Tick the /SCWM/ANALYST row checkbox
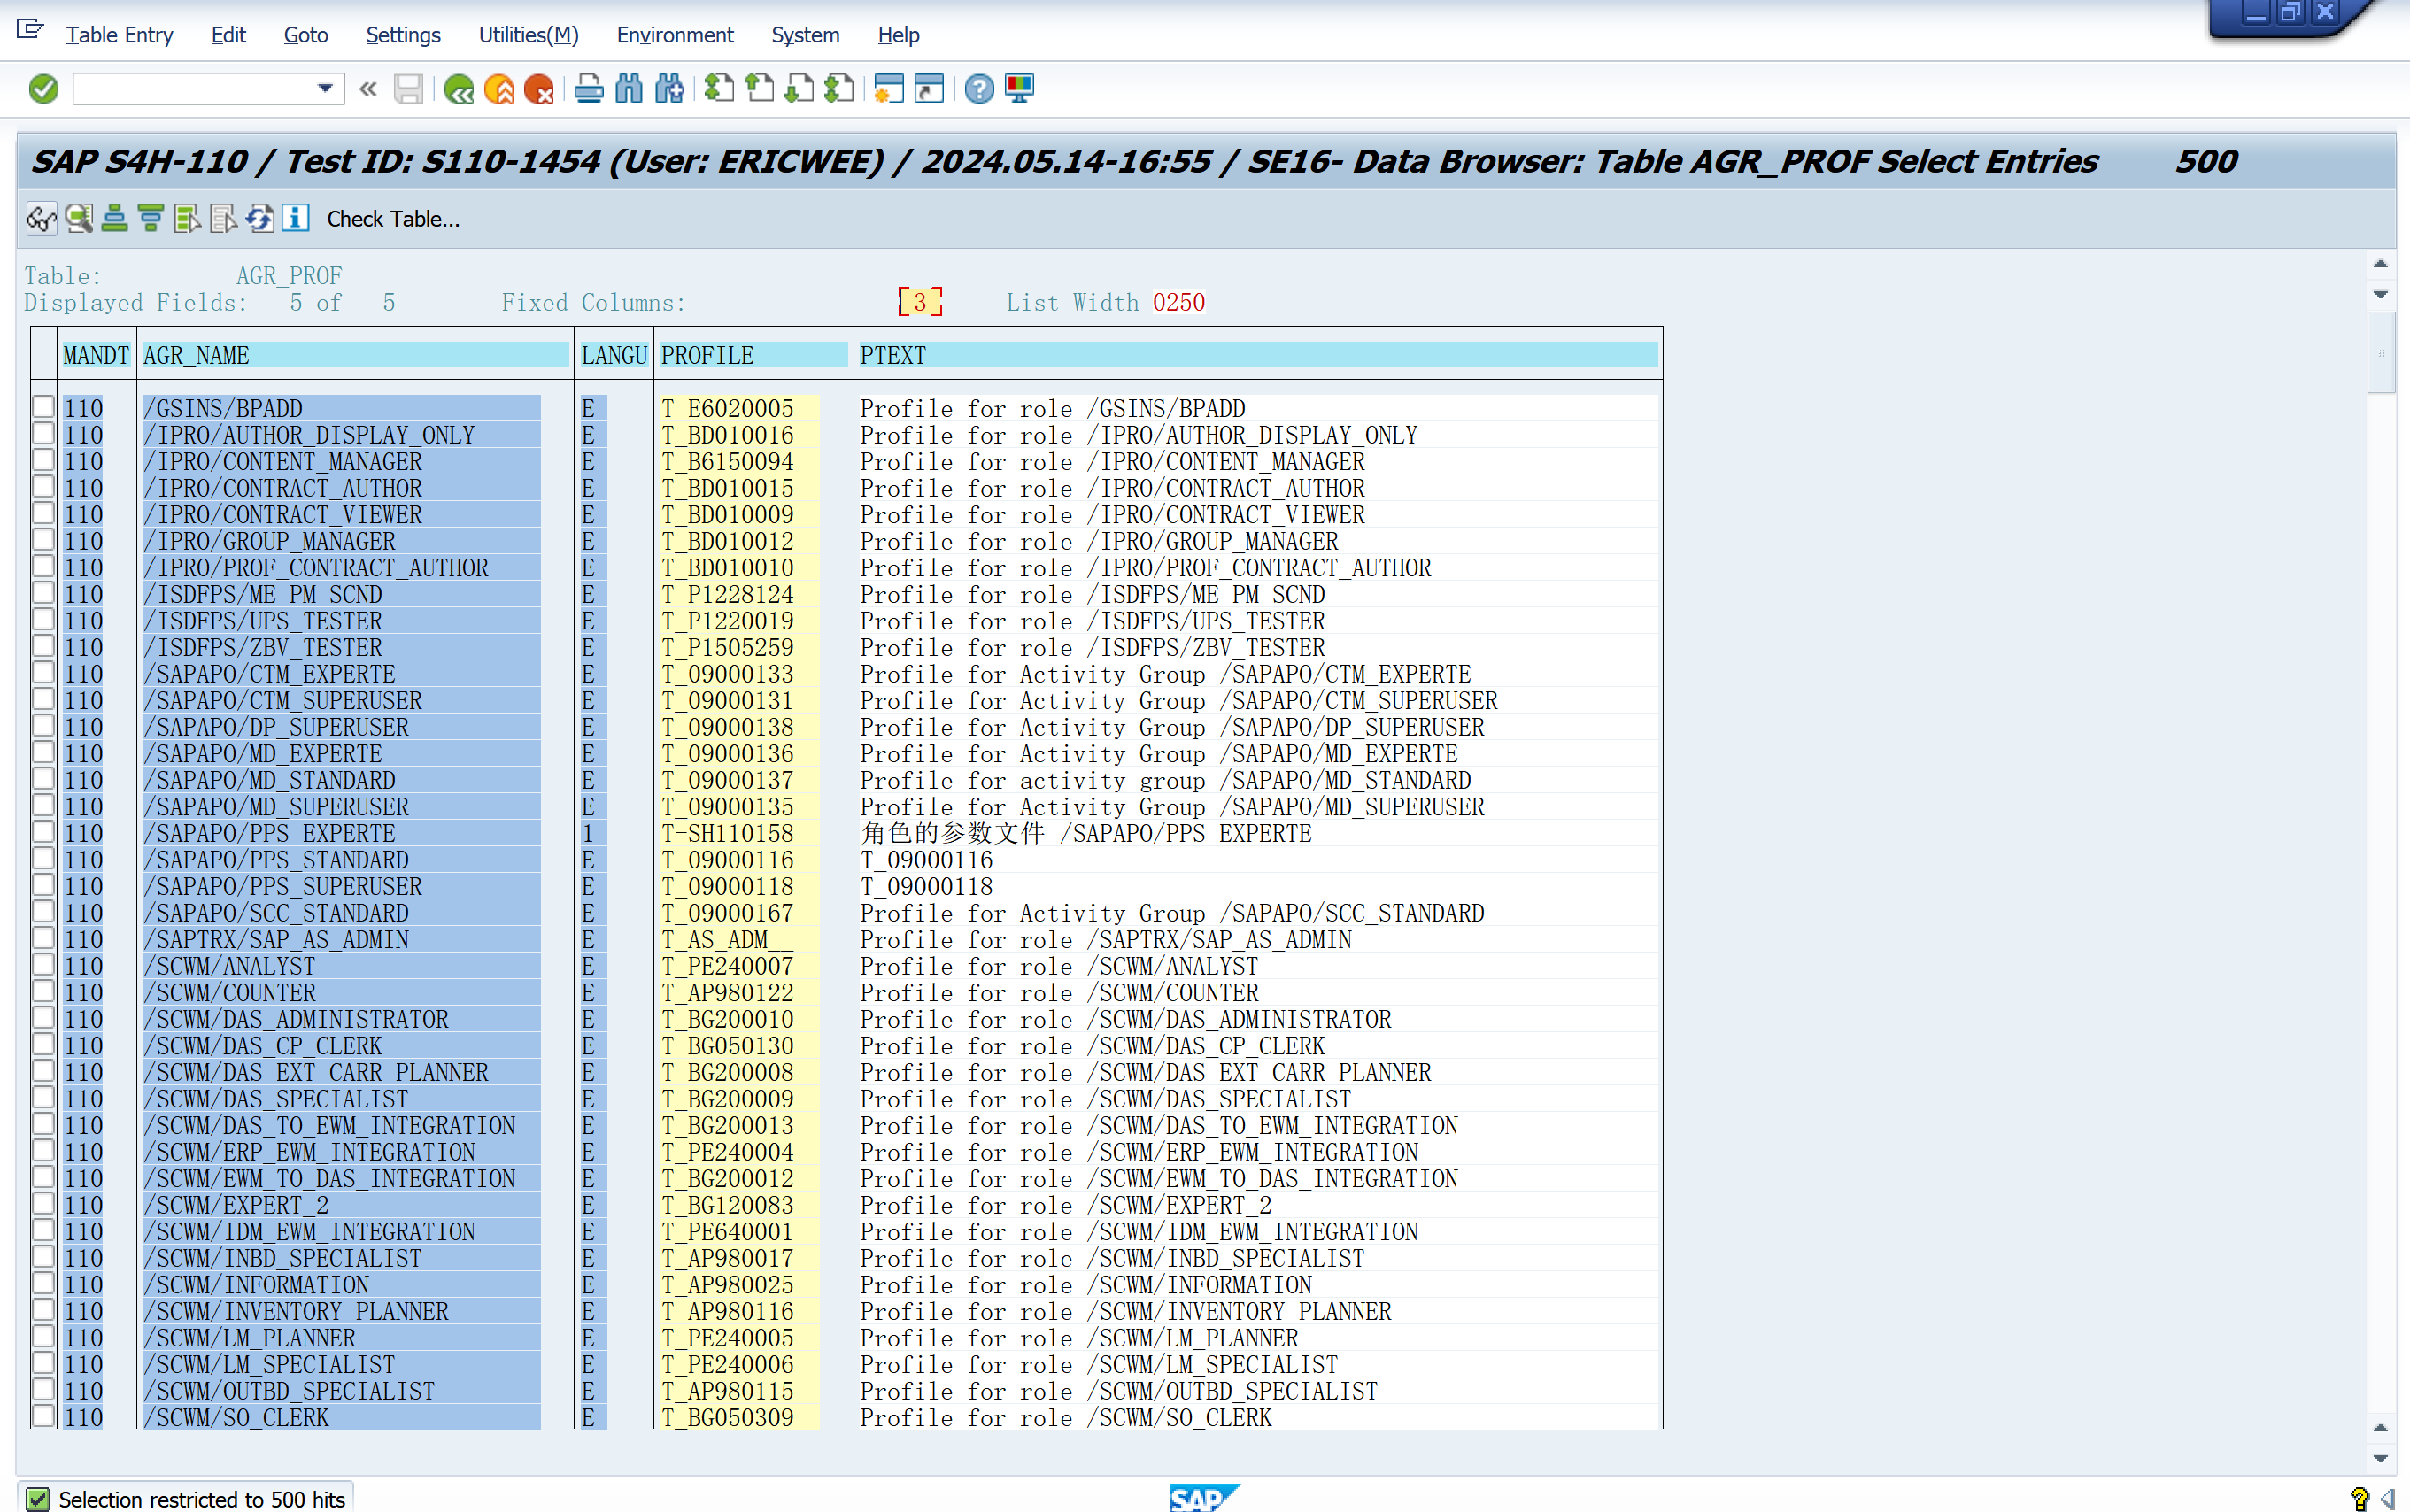This screenshot has width=2410, height=1512. point(43,964)
